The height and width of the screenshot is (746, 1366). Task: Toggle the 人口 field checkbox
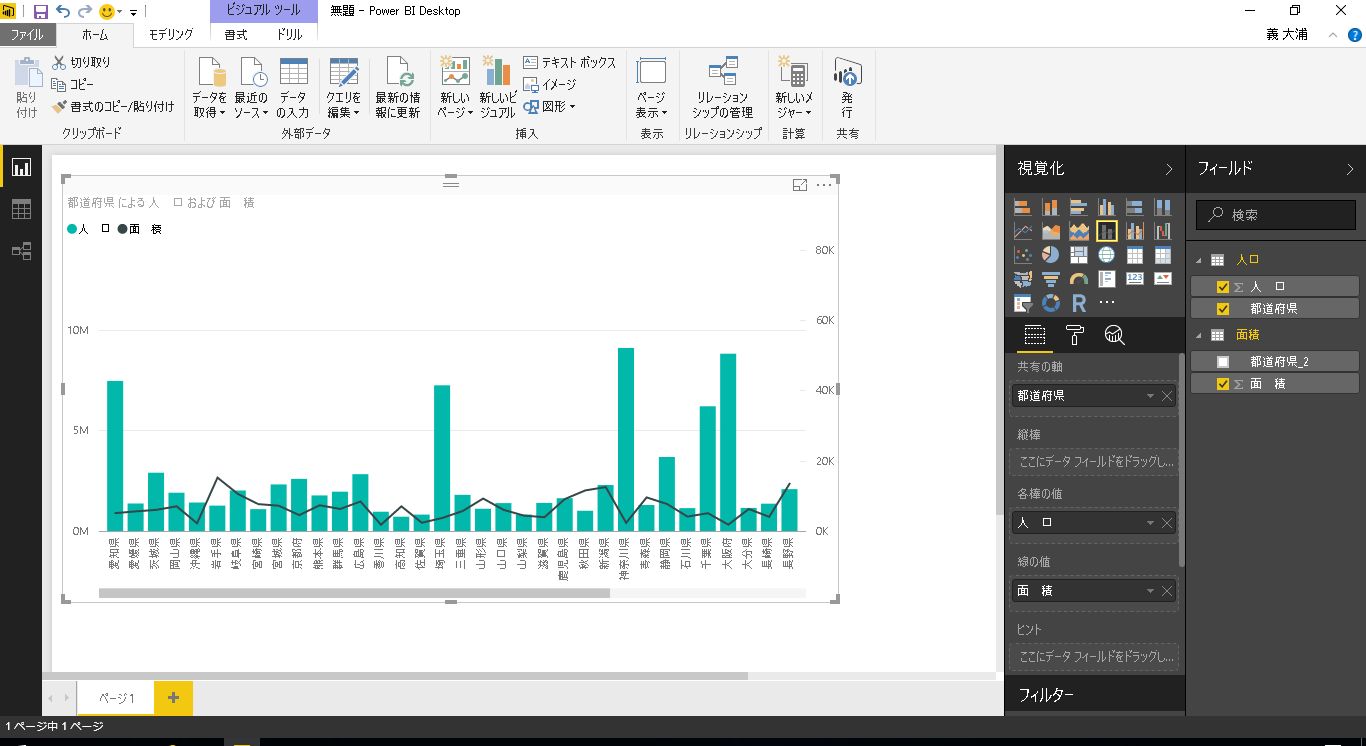click(1222, 287)
